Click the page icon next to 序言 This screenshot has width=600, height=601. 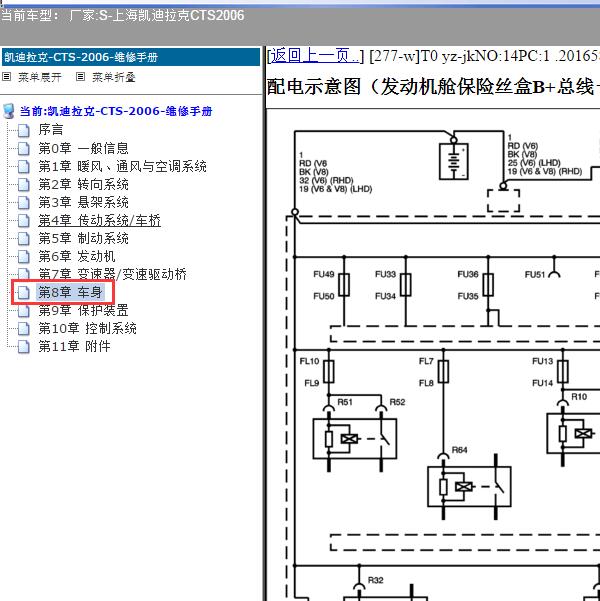click(24, 130)
